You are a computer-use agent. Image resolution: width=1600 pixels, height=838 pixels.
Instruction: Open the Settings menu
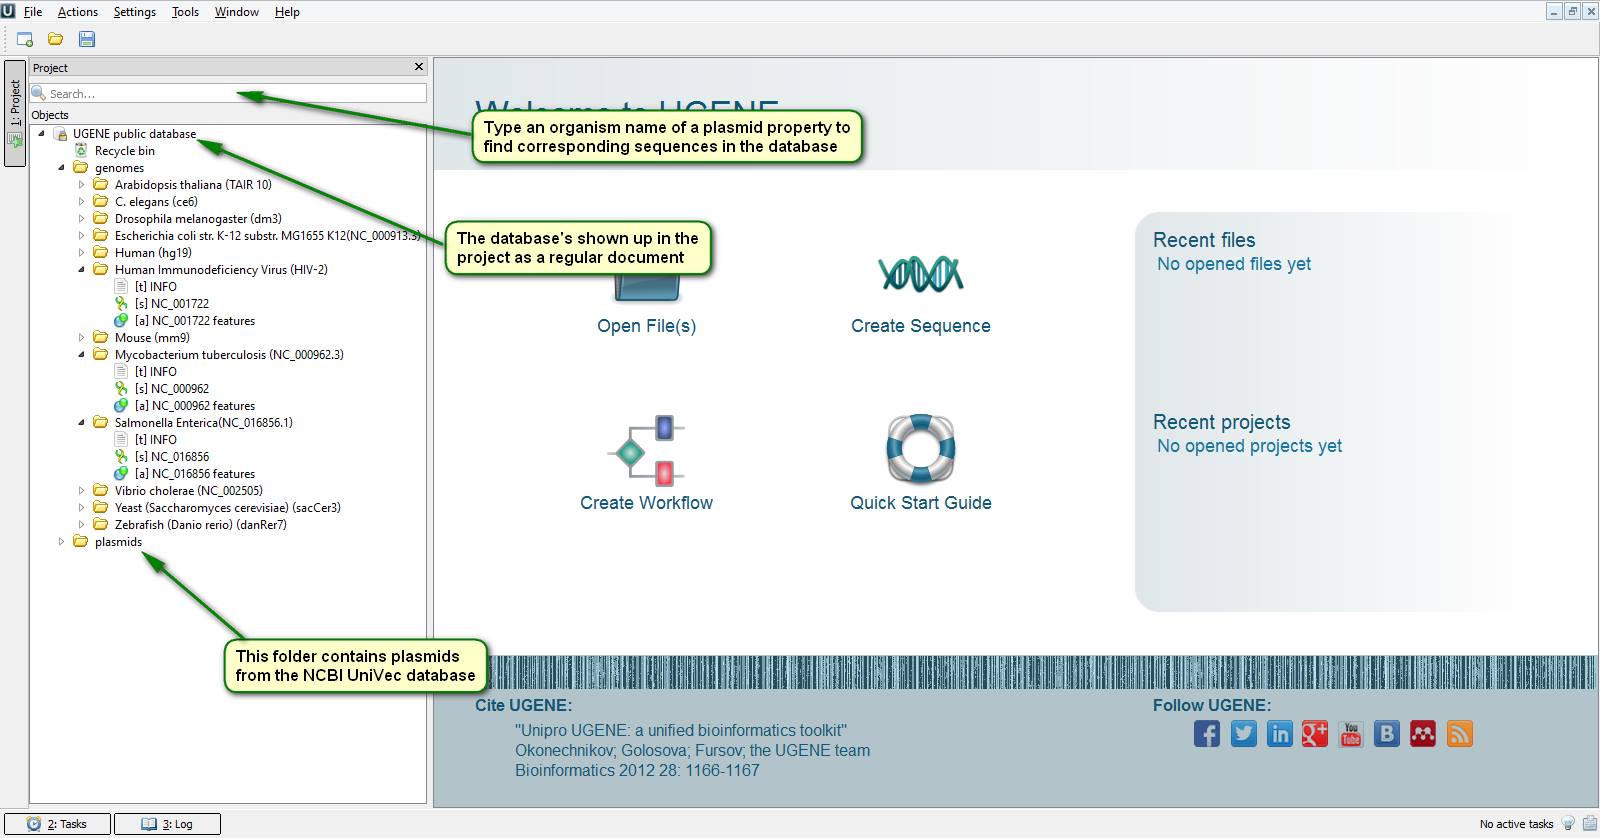click(135, 12)
